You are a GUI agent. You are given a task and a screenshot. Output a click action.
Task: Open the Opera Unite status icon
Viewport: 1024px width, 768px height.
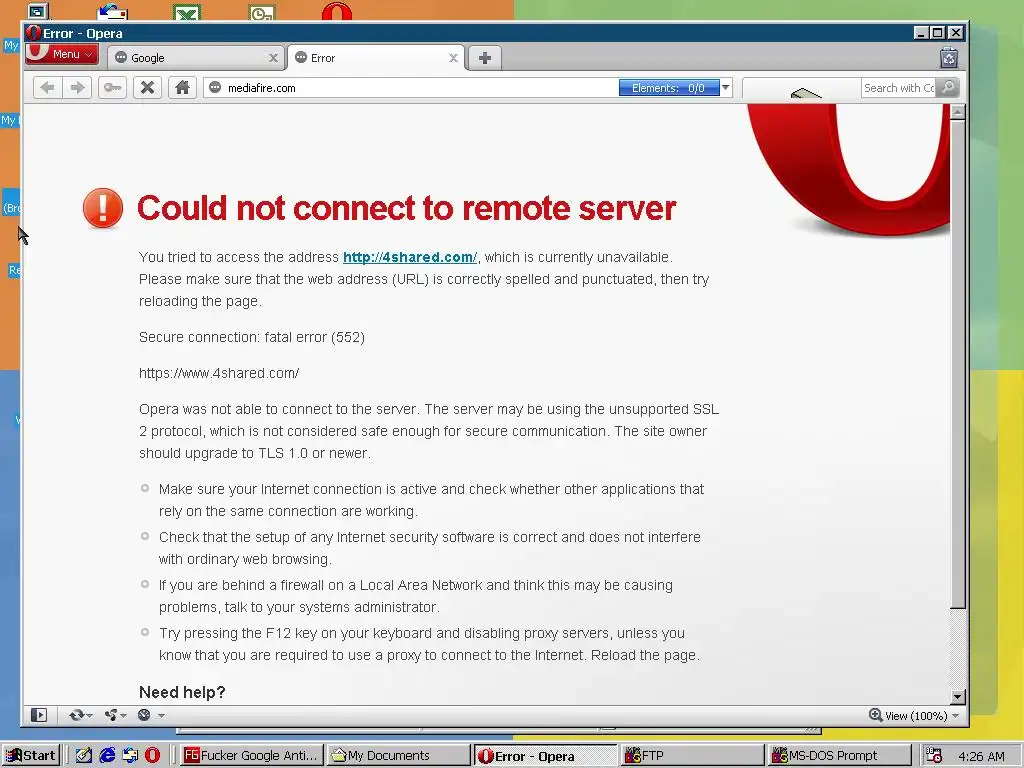111,715
